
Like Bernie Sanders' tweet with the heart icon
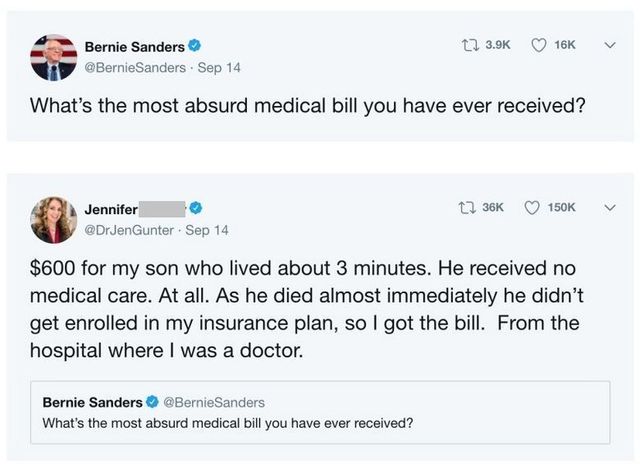pos(538,46)
